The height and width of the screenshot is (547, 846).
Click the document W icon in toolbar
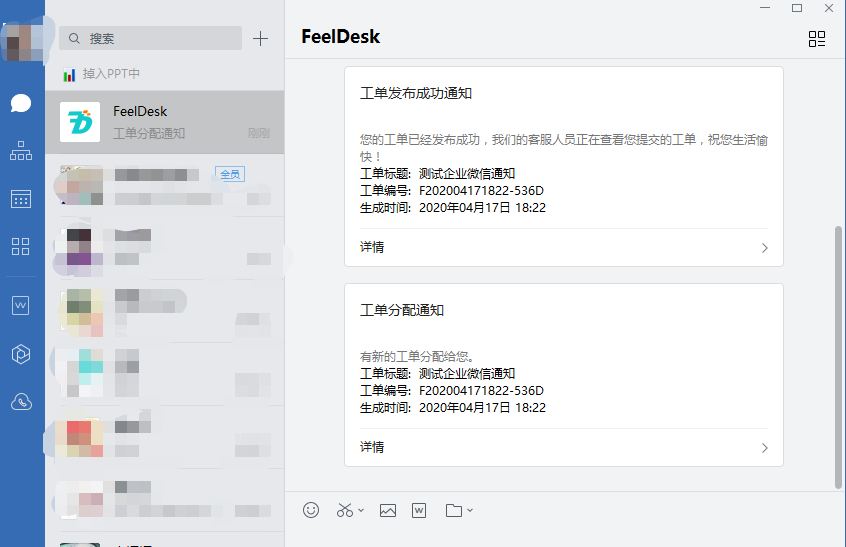[x=419, y=510]
